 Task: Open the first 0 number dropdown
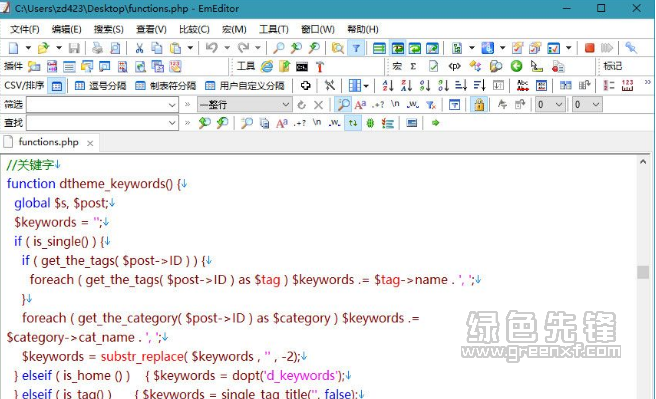559,104
